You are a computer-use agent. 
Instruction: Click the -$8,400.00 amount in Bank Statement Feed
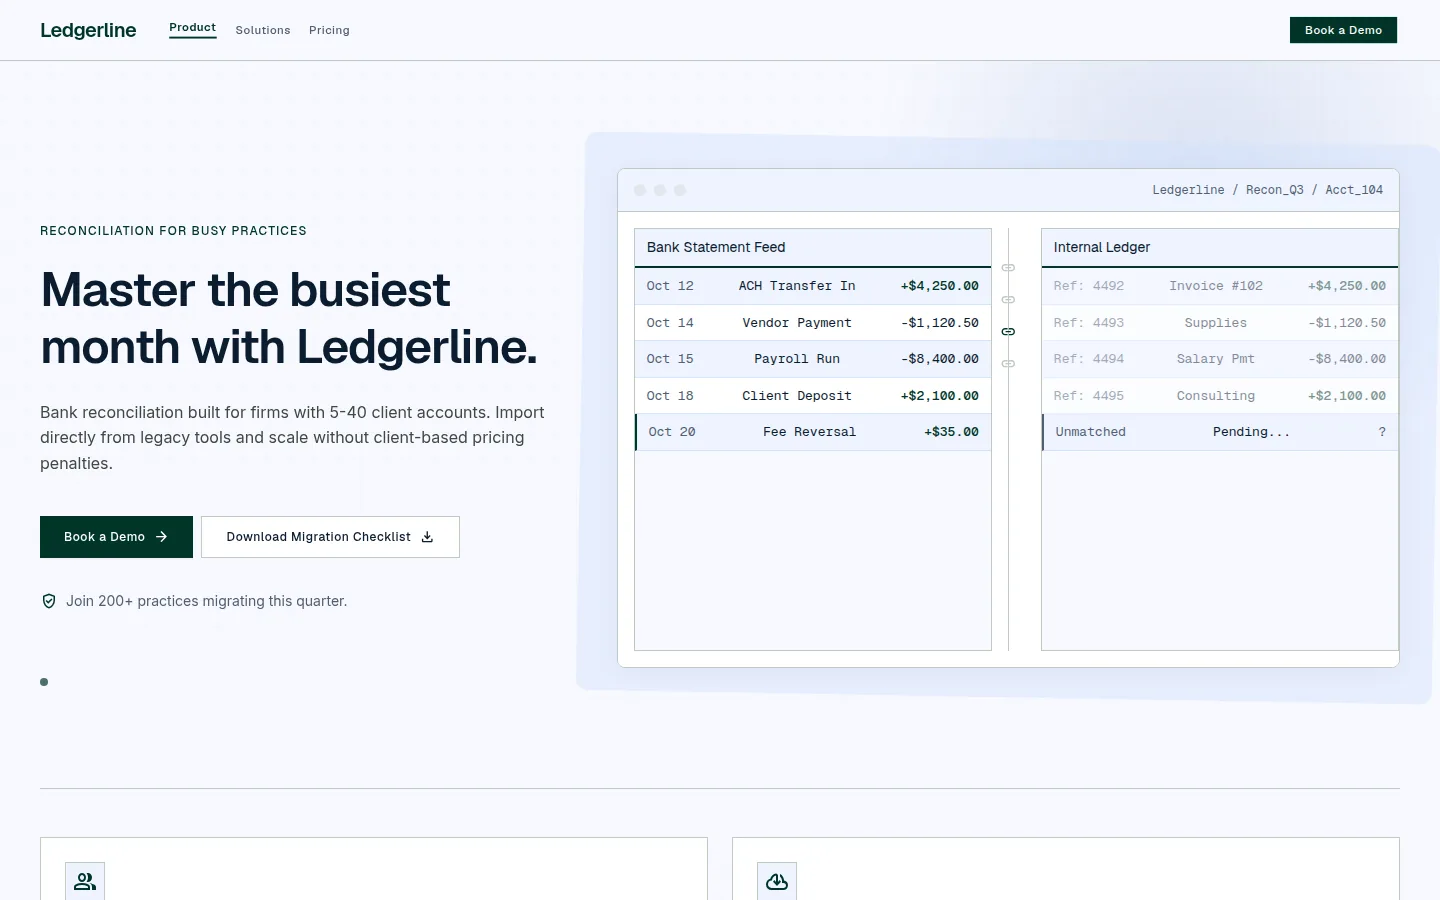(x=940, y=359)
